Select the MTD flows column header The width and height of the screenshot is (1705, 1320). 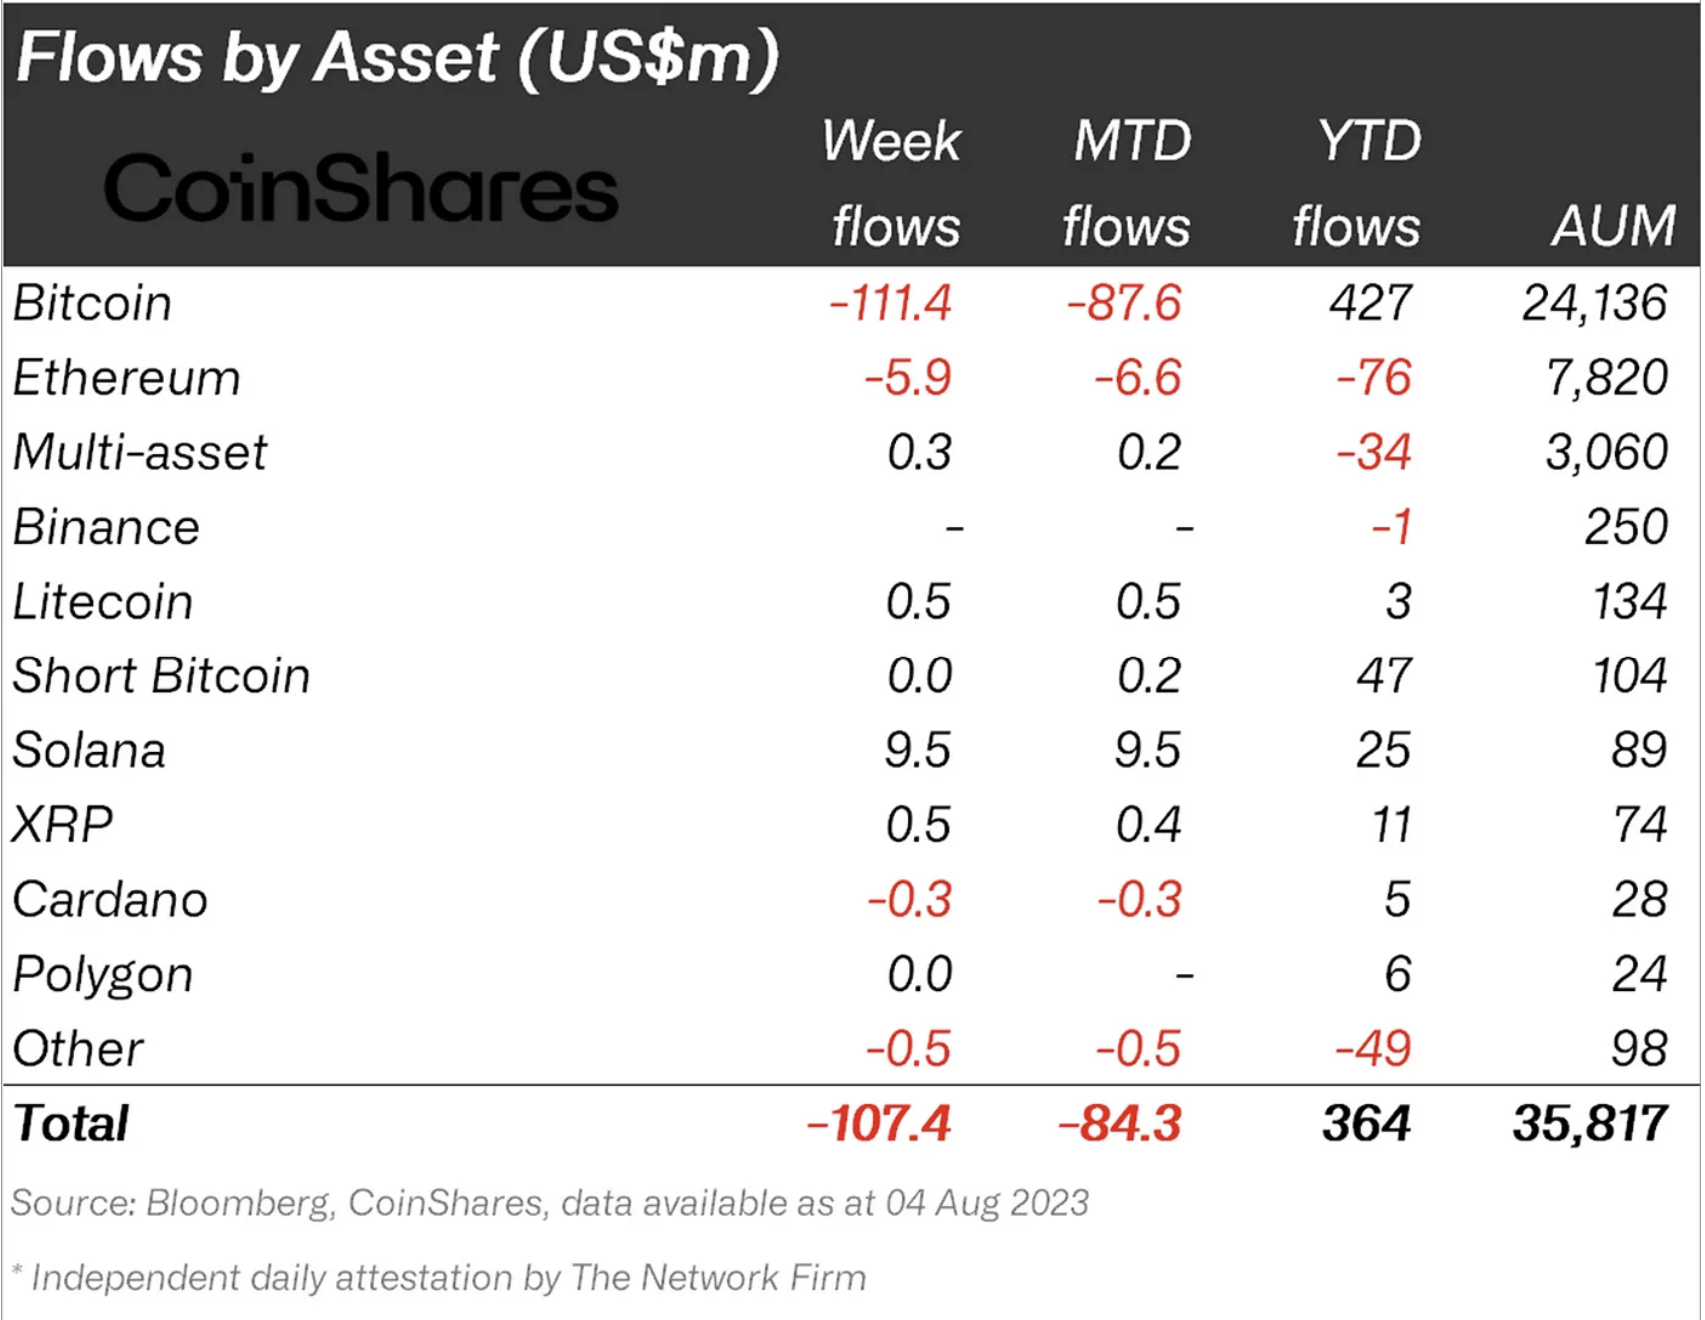(x=1128, y=183)
